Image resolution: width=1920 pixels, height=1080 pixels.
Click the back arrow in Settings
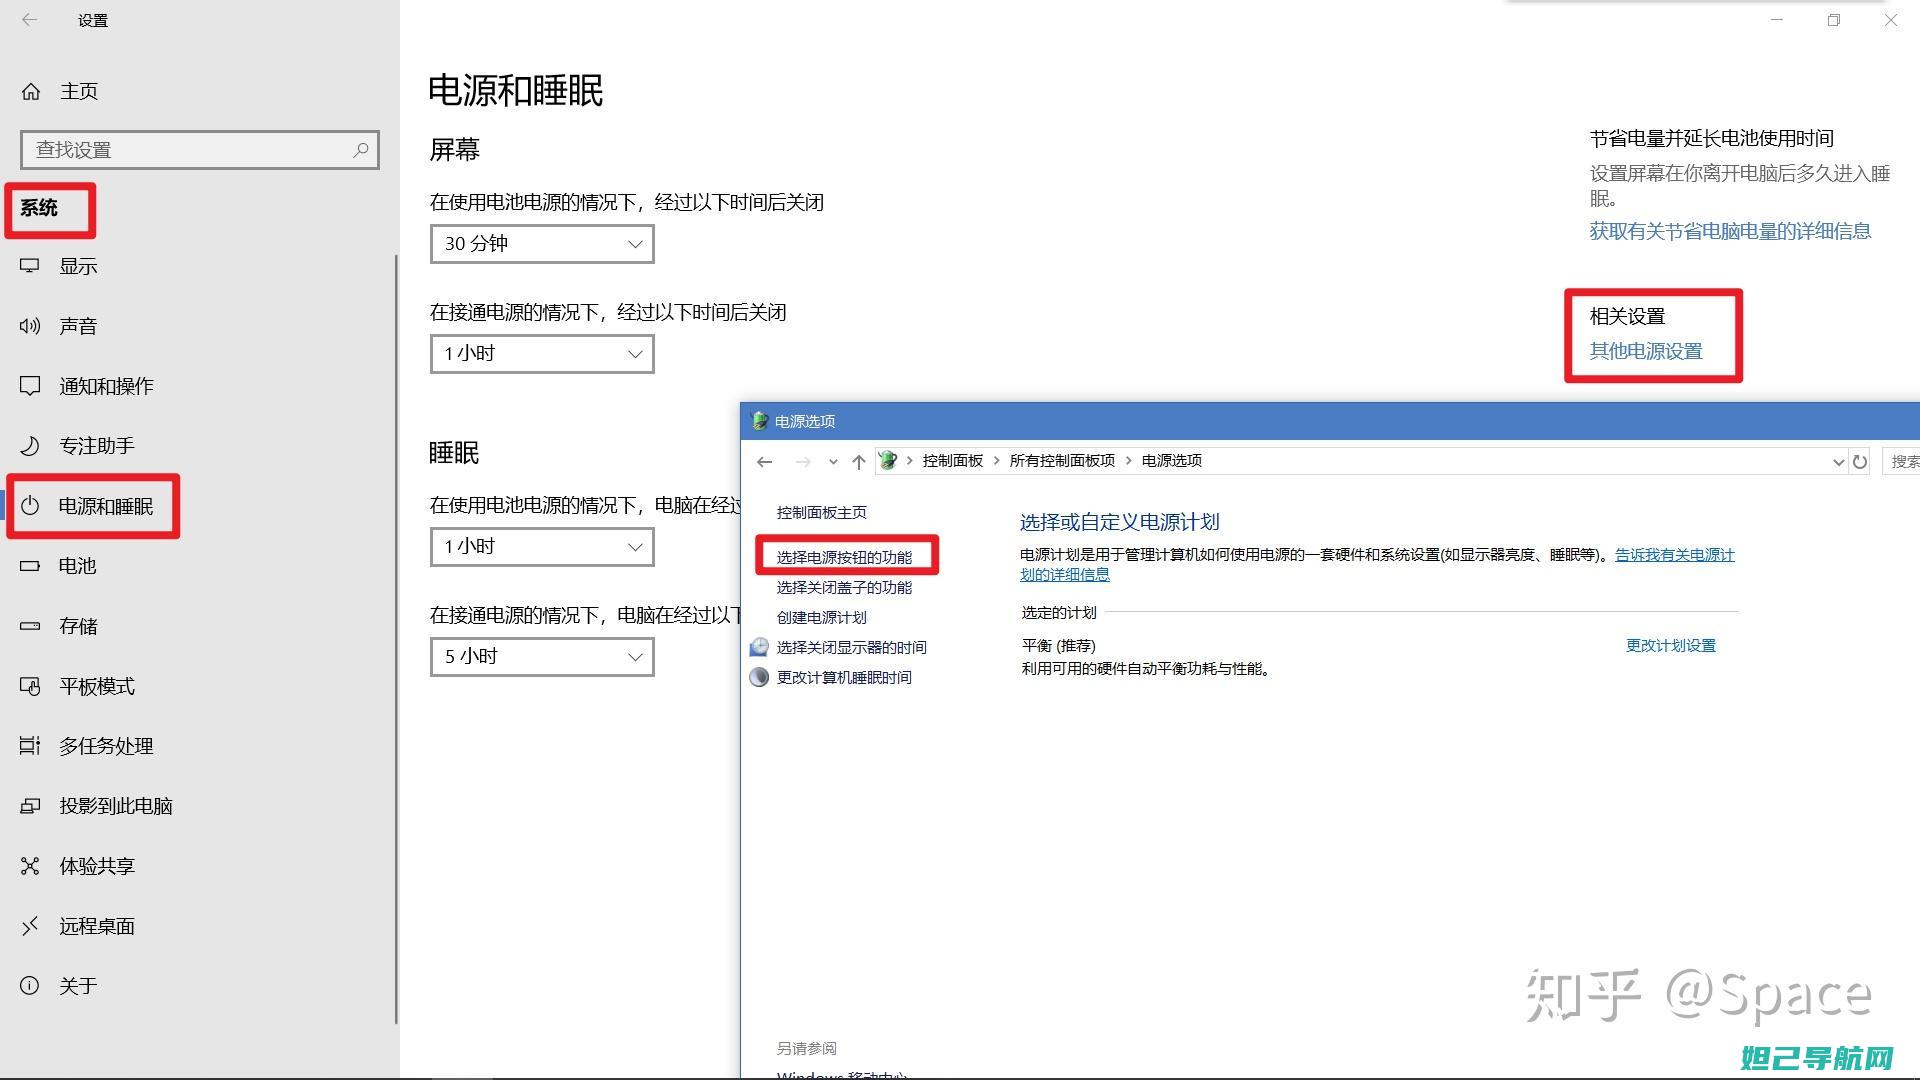pyautogui.click(x=30, y=20)
